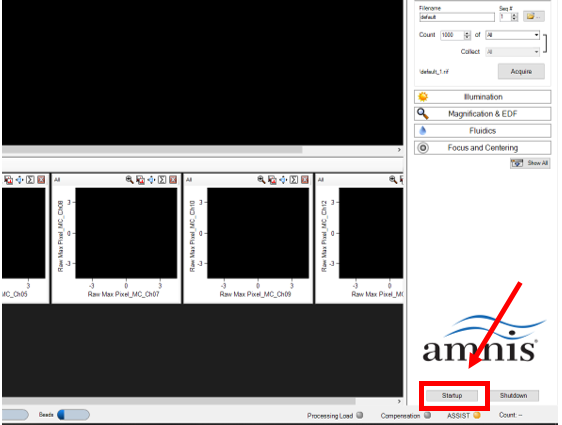The width and height of the screenshot is (562, 425).
Task: Click the Acquire button
Action: (521, 71)
